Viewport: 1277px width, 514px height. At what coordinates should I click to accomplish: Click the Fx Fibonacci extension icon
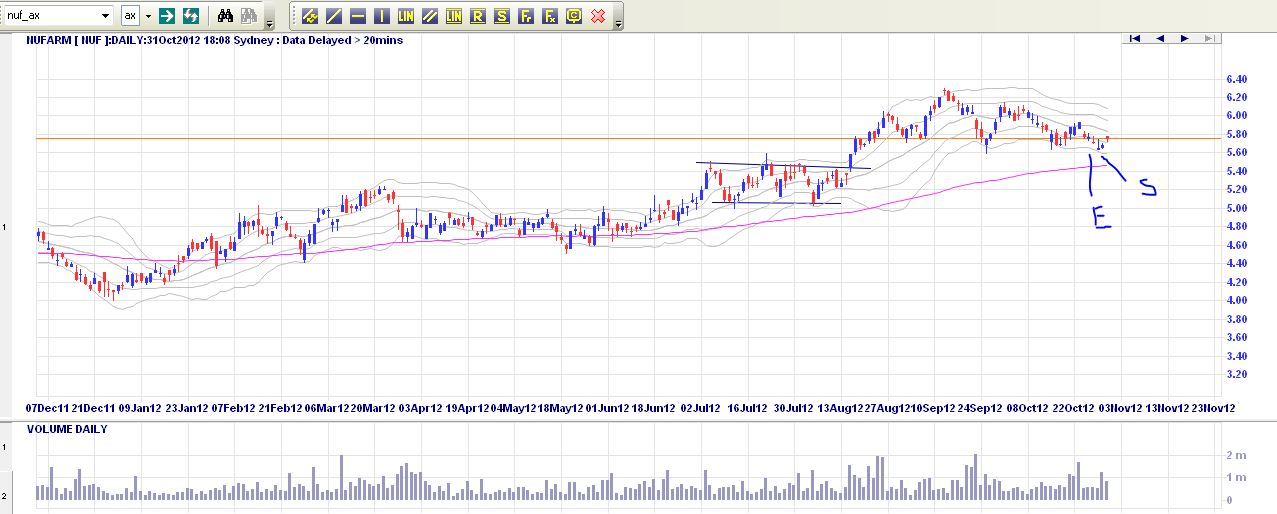550,16
